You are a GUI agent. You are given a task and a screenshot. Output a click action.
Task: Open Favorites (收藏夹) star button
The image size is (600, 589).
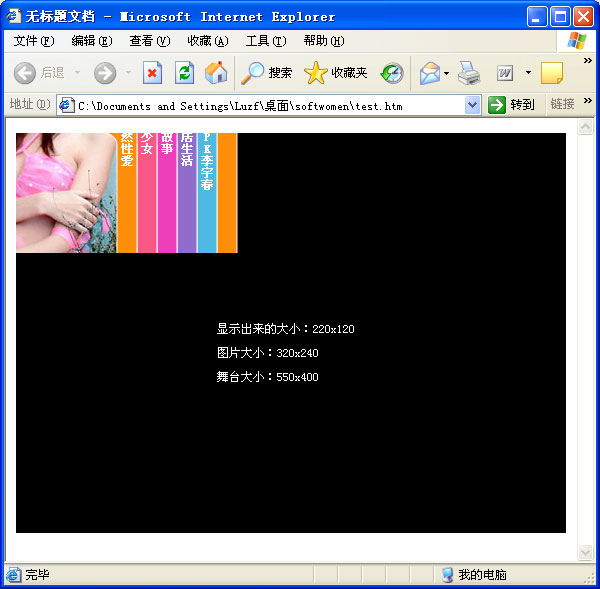[336, 73]
